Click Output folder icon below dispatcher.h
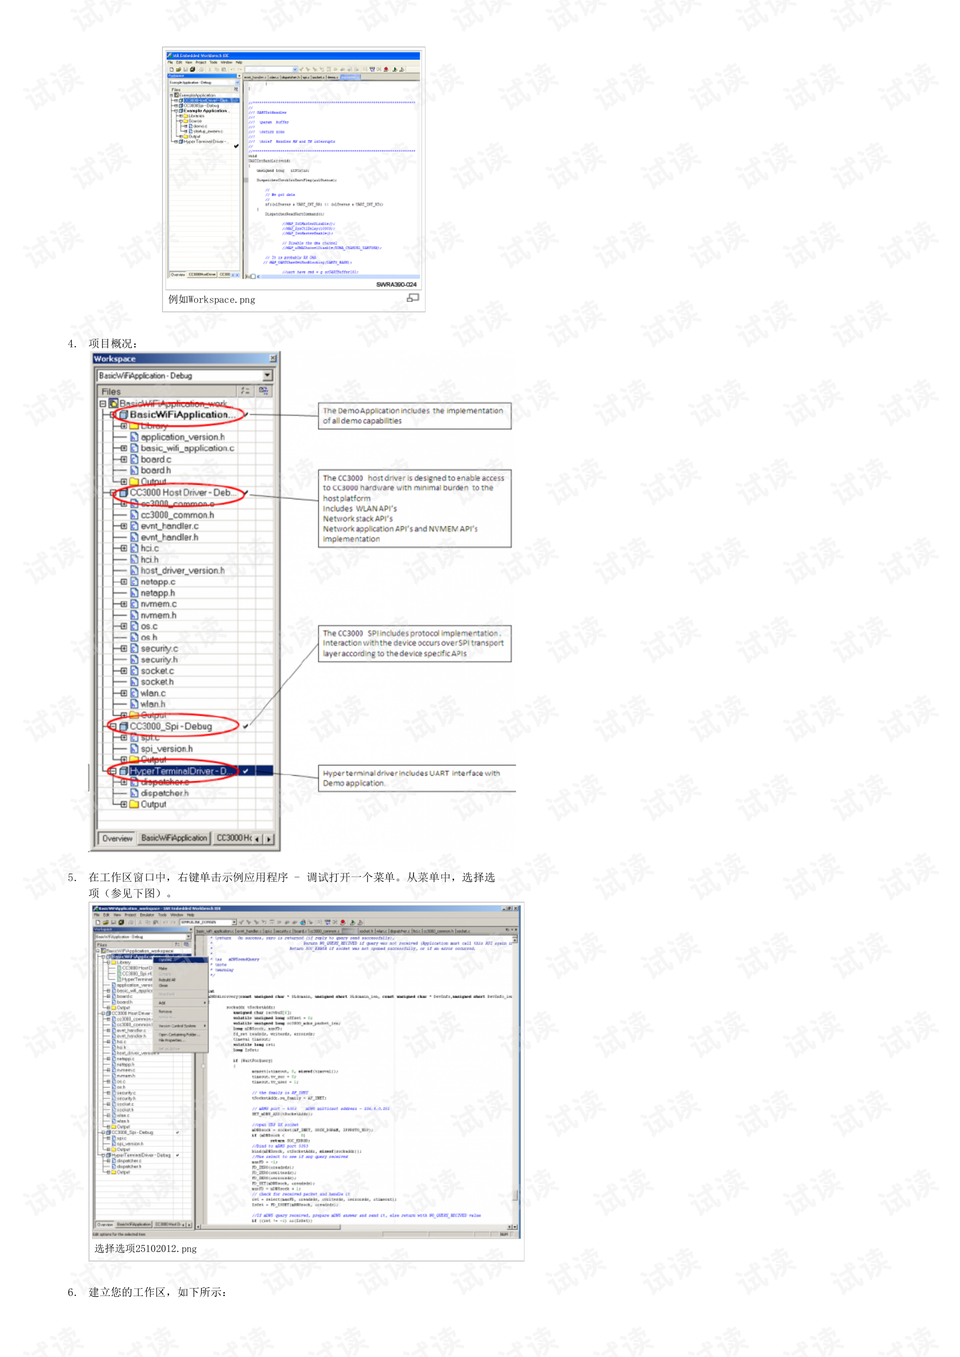Image resolution: width=960 pixels, height=1357 pixels. (134, 804)
